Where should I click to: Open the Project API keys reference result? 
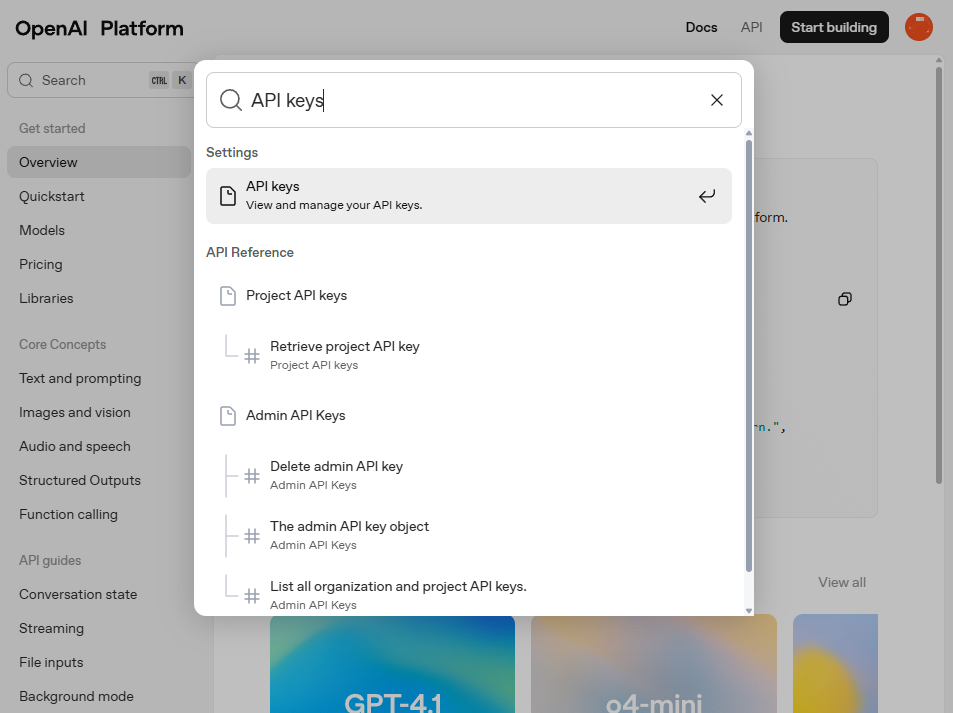tap(469, 296)
